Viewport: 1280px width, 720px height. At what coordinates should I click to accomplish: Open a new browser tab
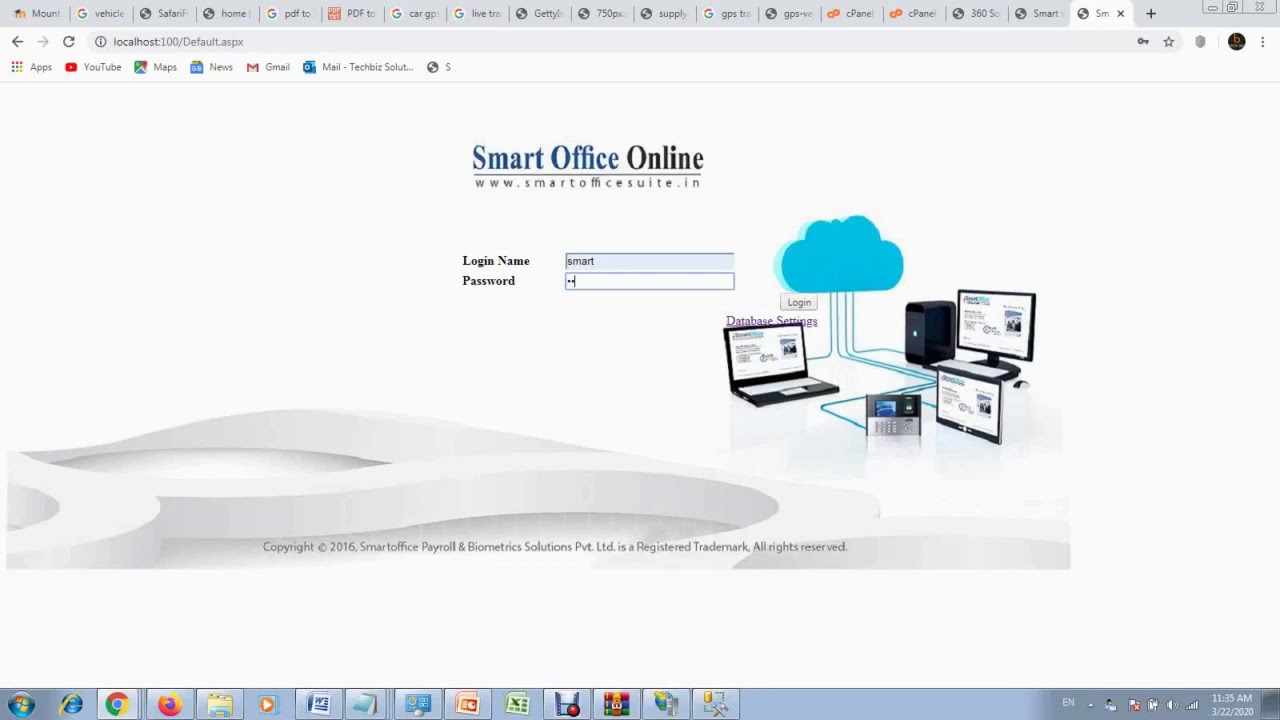coord(1151,13)
